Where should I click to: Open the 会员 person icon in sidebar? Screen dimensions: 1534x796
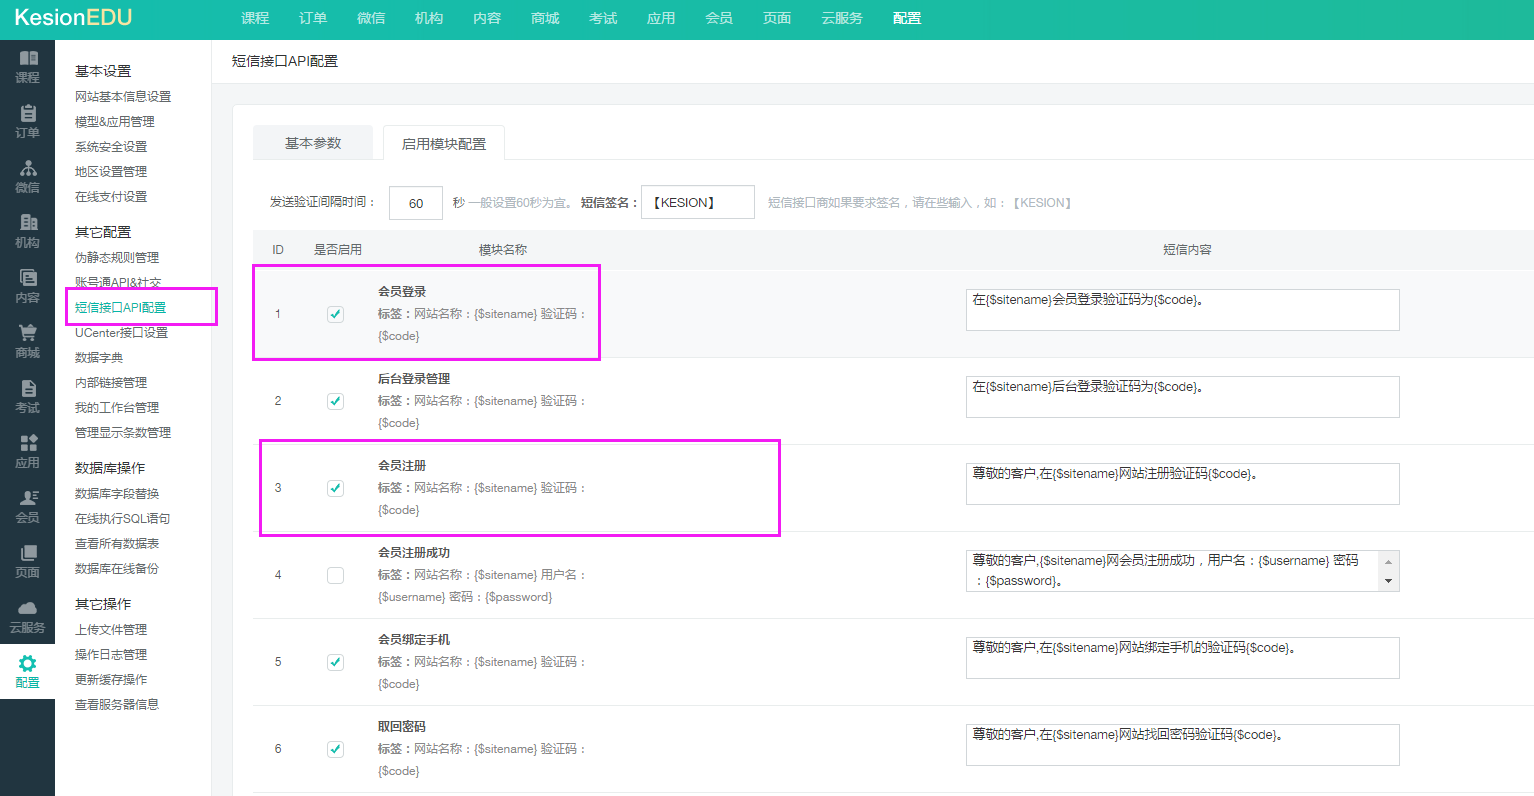(x=28, y=499)
